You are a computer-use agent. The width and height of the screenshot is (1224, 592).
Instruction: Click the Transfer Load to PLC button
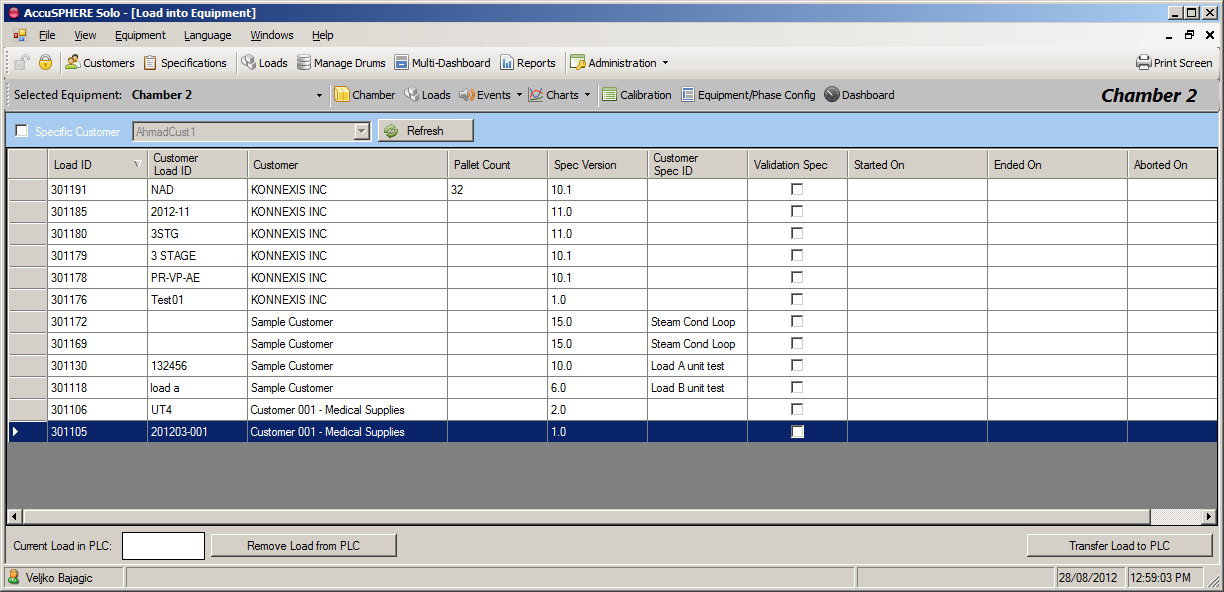point(1119,545)
